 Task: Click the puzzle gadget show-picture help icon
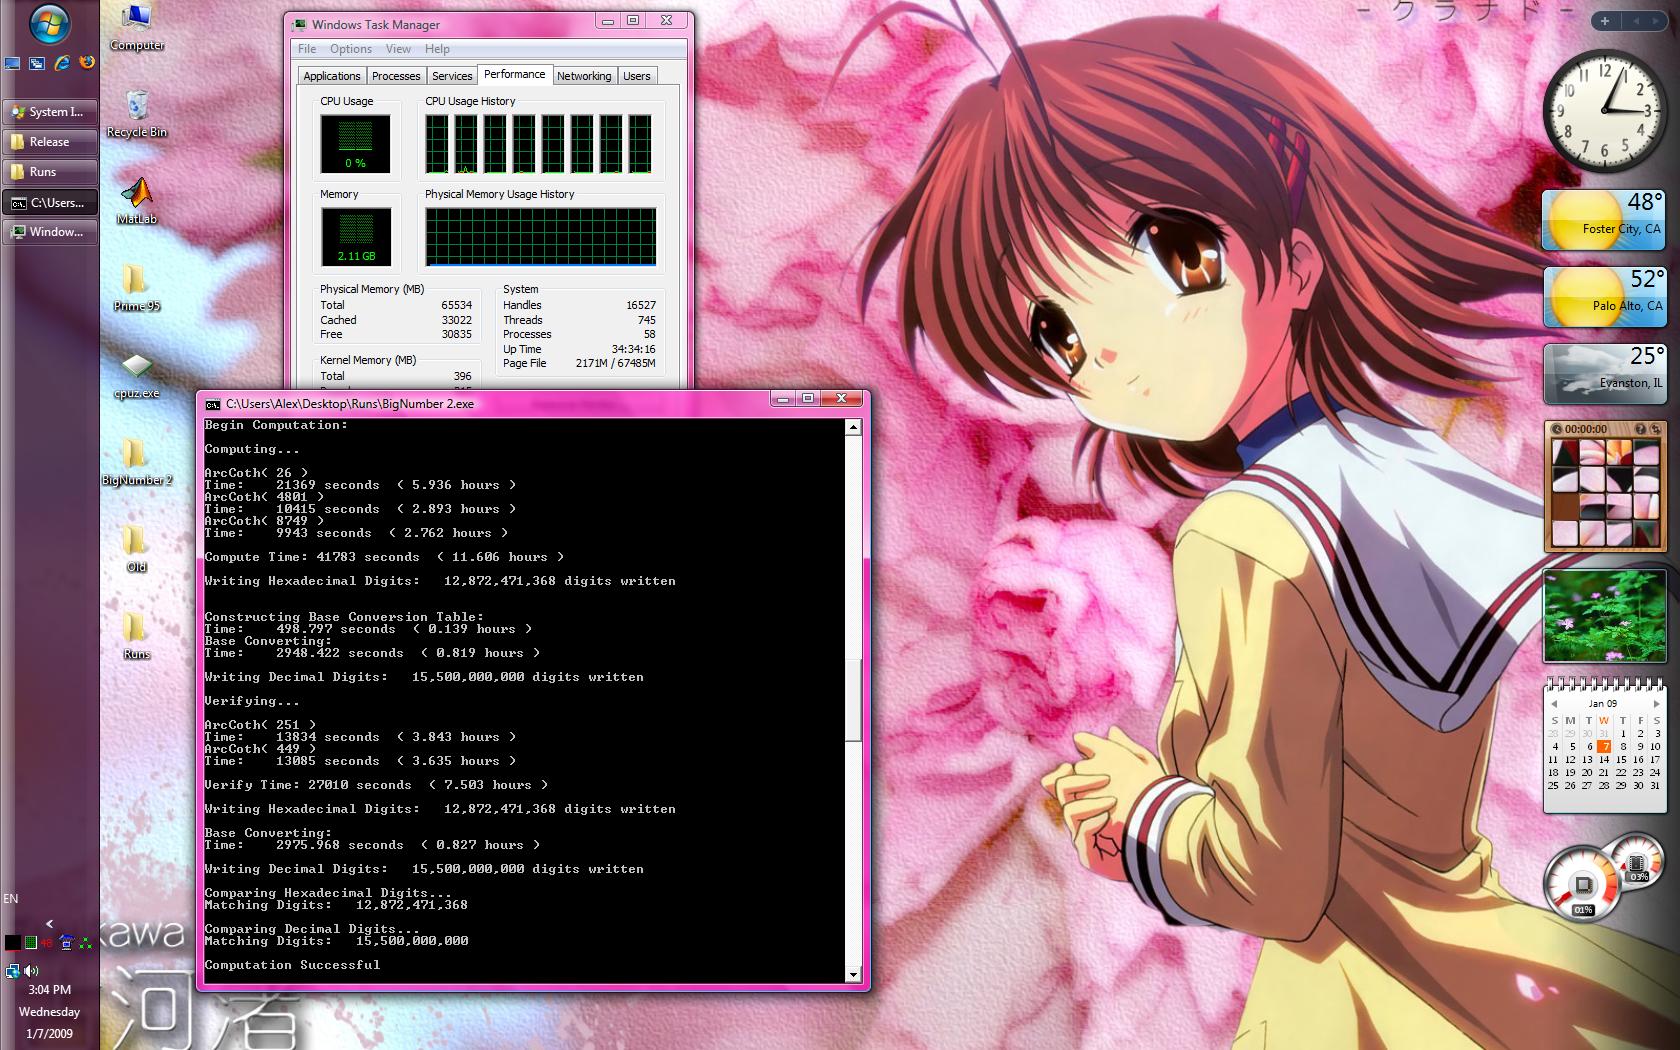pos(1640,429)
